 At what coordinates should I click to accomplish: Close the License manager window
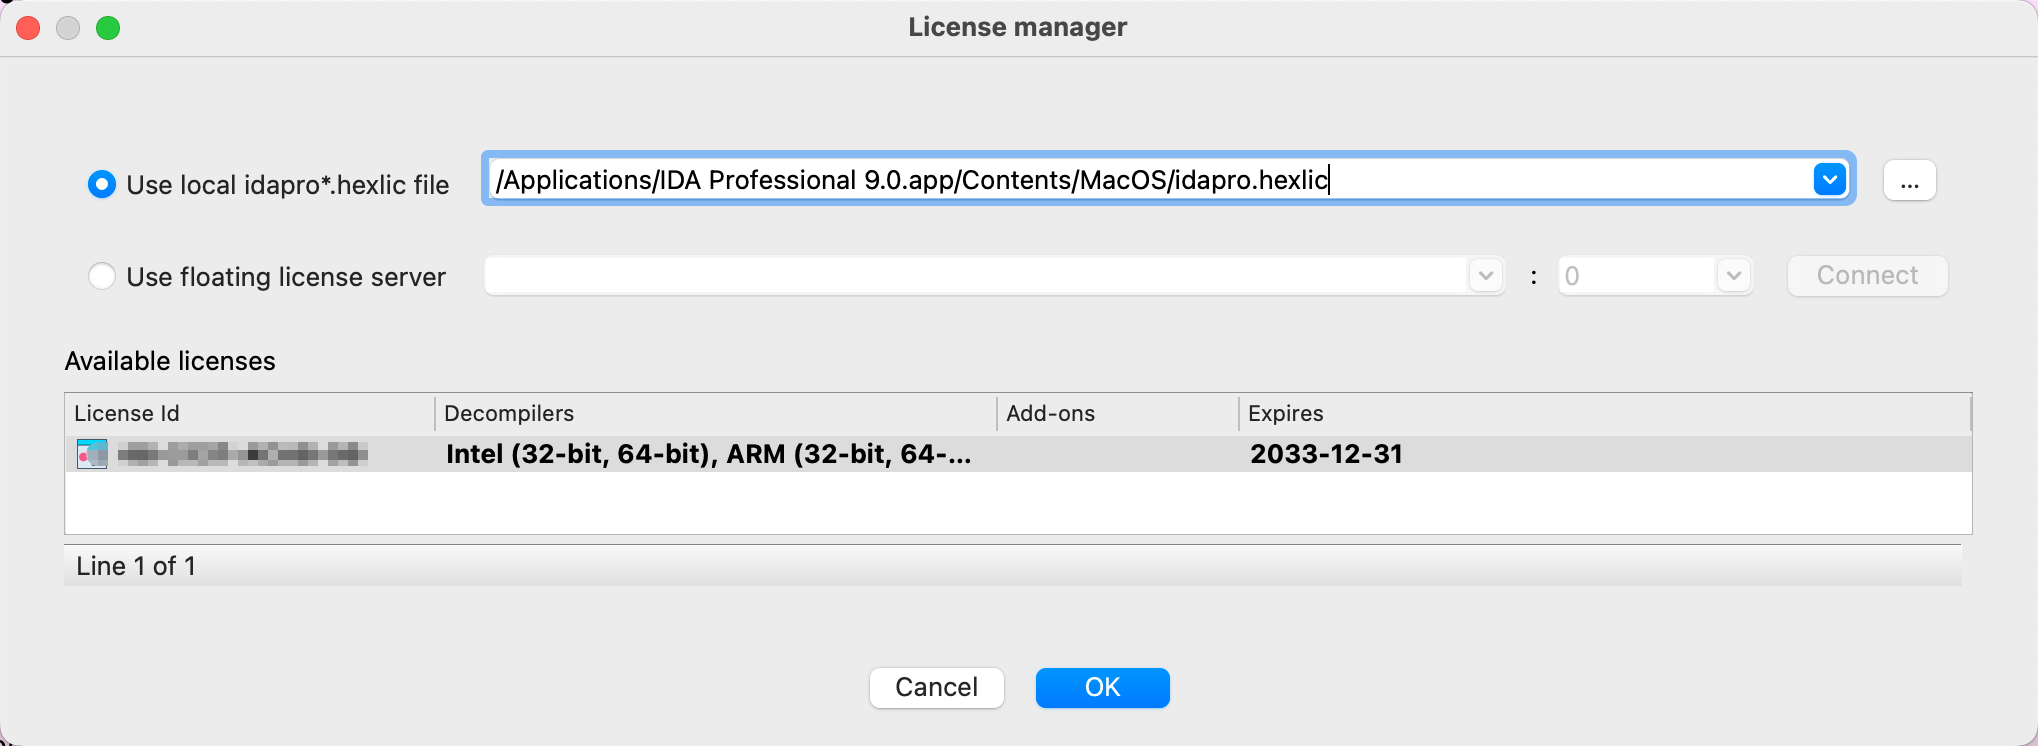[x=28, y=28]
